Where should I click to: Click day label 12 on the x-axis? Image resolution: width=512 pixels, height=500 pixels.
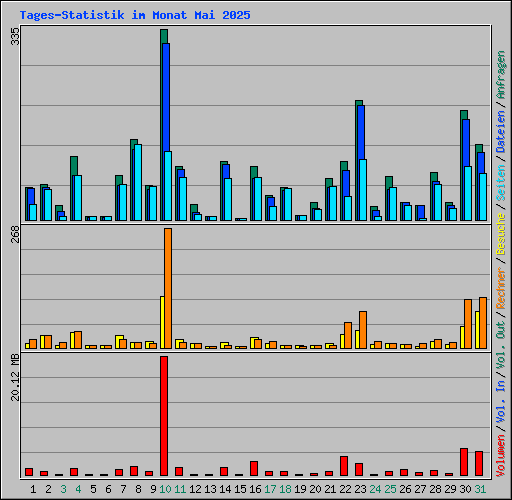coord(195,489)
